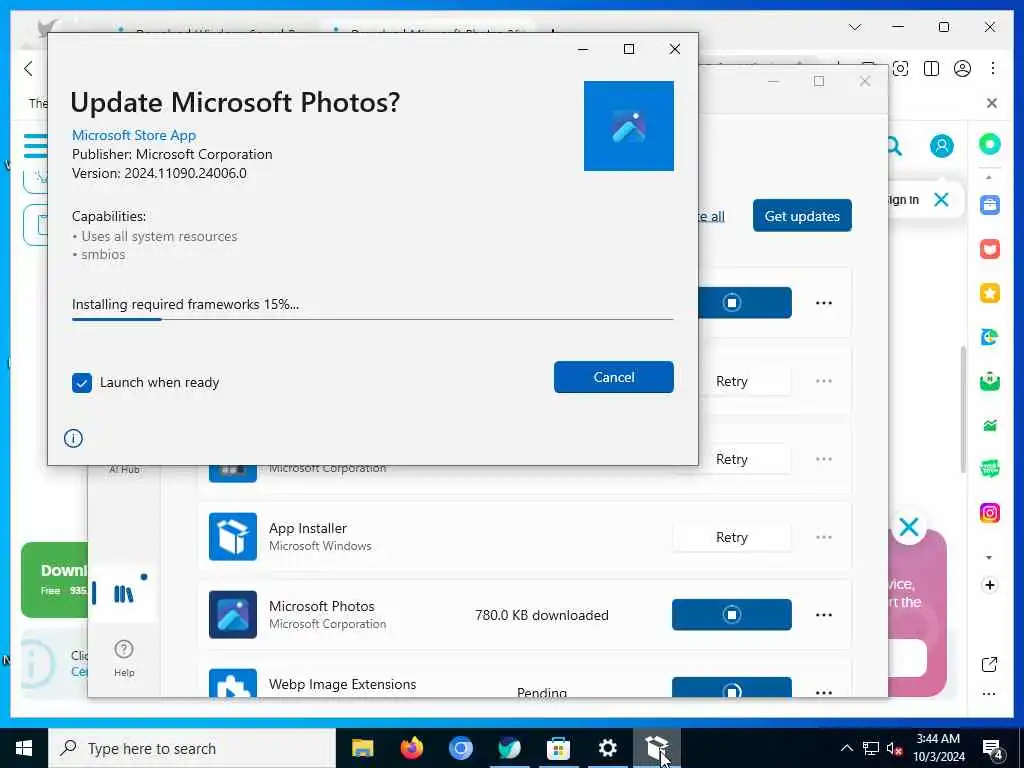Image resolution: width=1024 pixels, height=768 pixels.
Task: Open the browser three-dot menu
Action: click(x=993, y=69)
